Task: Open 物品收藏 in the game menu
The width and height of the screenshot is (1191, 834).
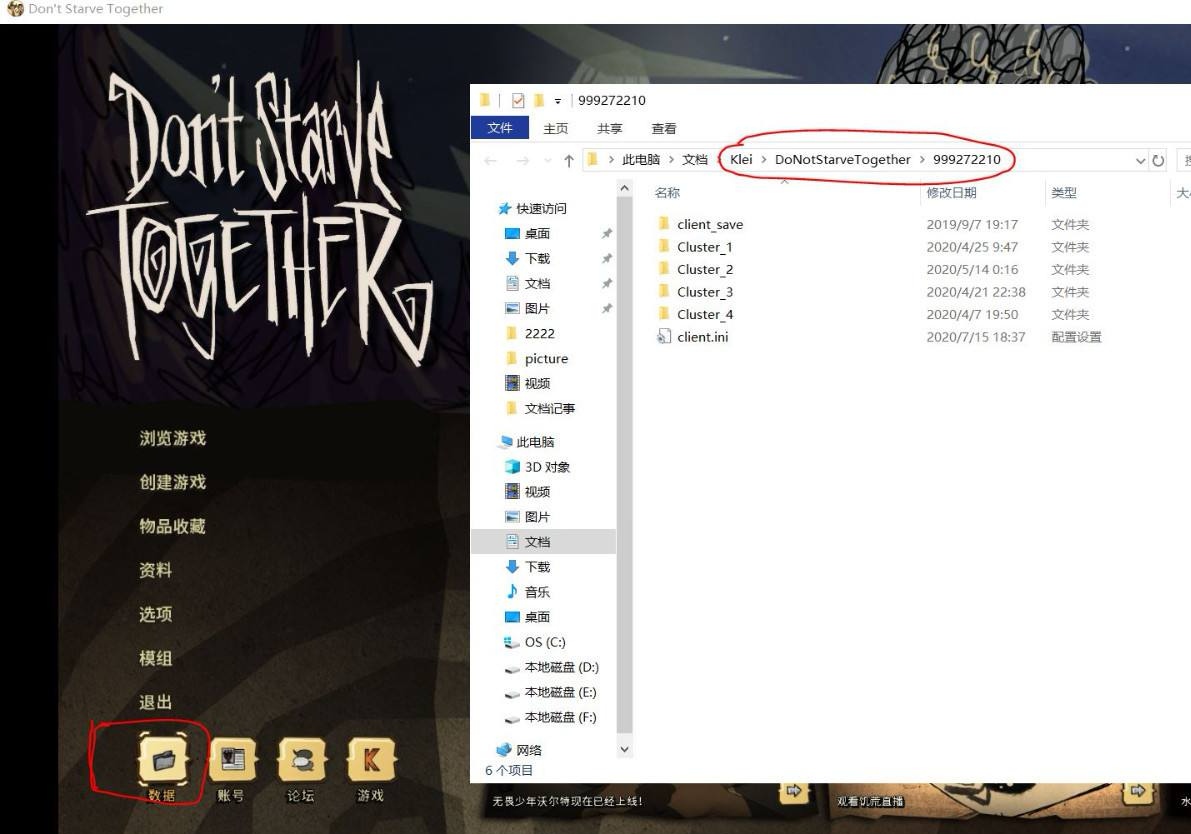Action: (x=172, y=526)
